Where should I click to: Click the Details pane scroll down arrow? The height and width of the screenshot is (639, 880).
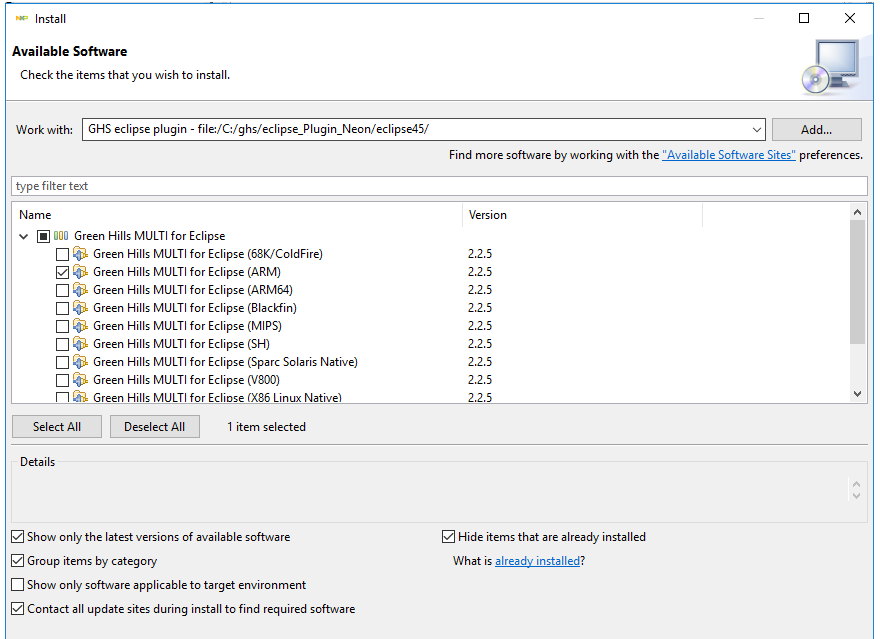coord(856,495)
